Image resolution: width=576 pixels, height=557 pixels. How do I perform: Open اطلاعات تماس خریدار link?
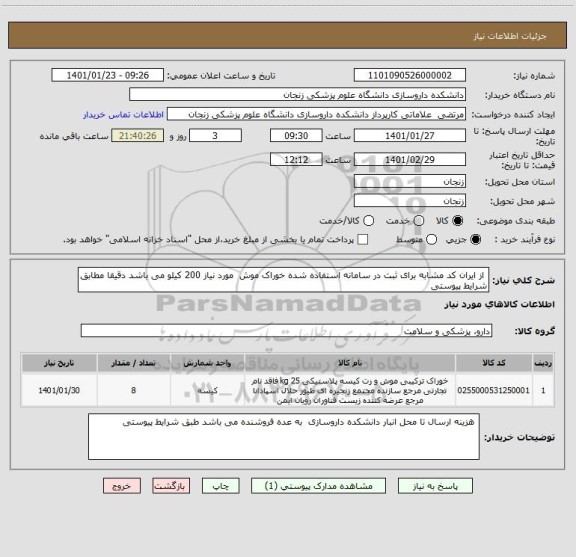123,115
